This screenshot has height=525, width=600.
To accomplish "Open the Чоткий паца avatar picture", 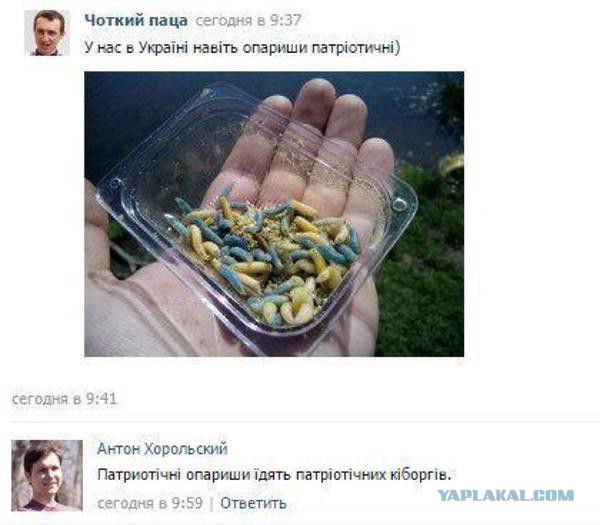I will click(x=47, y=33).
